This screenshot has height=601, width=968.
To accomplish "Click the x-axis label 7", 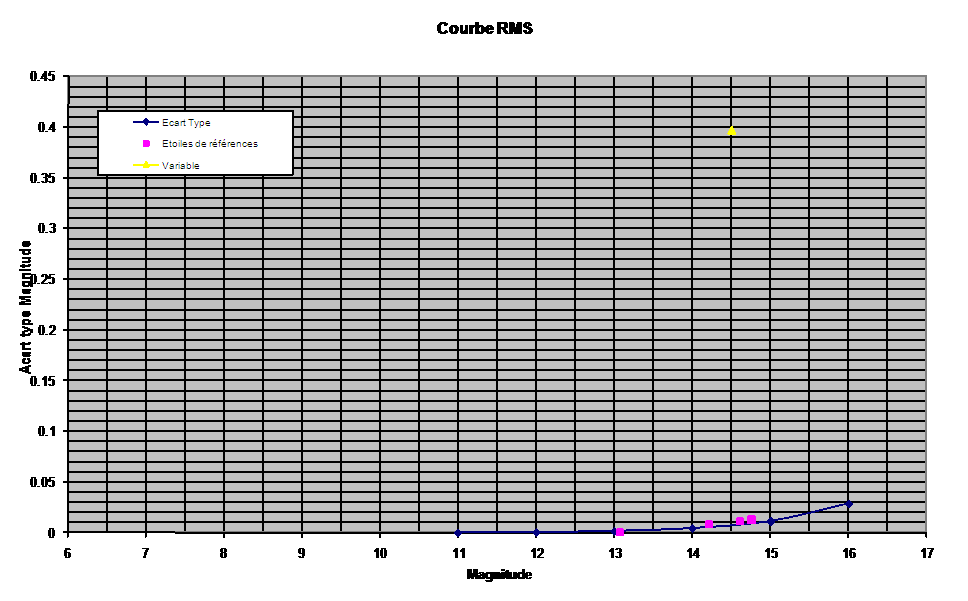I will click(x=146, y=553).
